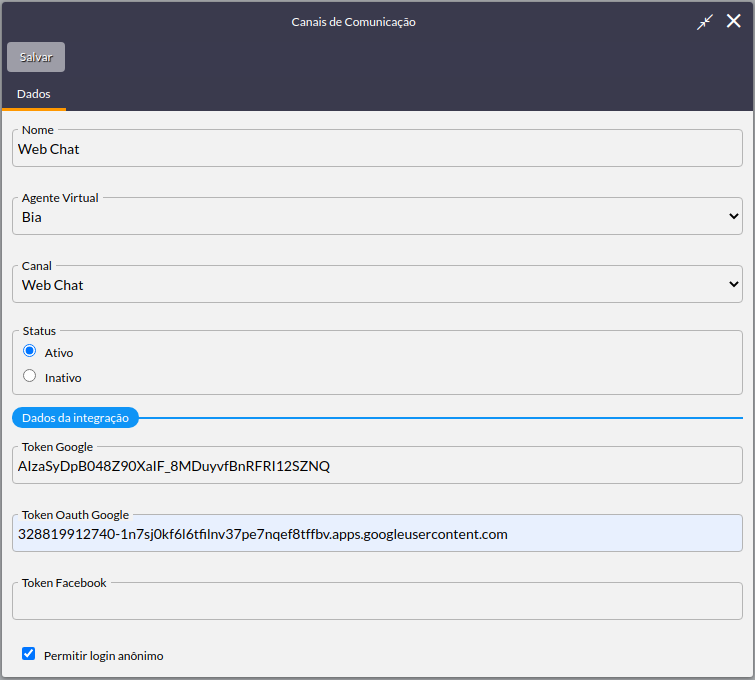Open the Canal dropdown showing Web Chat
The height and width of the screenshot is (680, 755).
tap(377, 284)
